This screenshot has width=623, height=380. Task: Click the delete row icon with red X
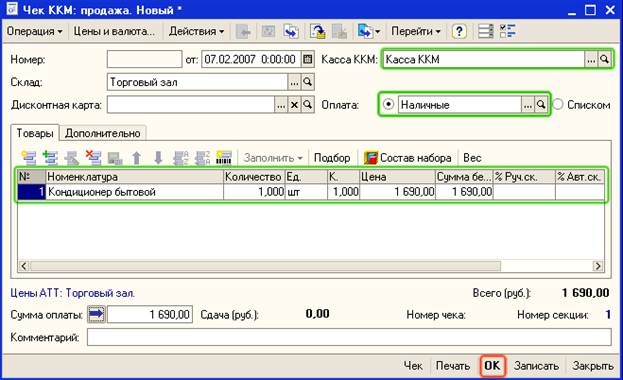pyautogui.click(x=93, y=158)
